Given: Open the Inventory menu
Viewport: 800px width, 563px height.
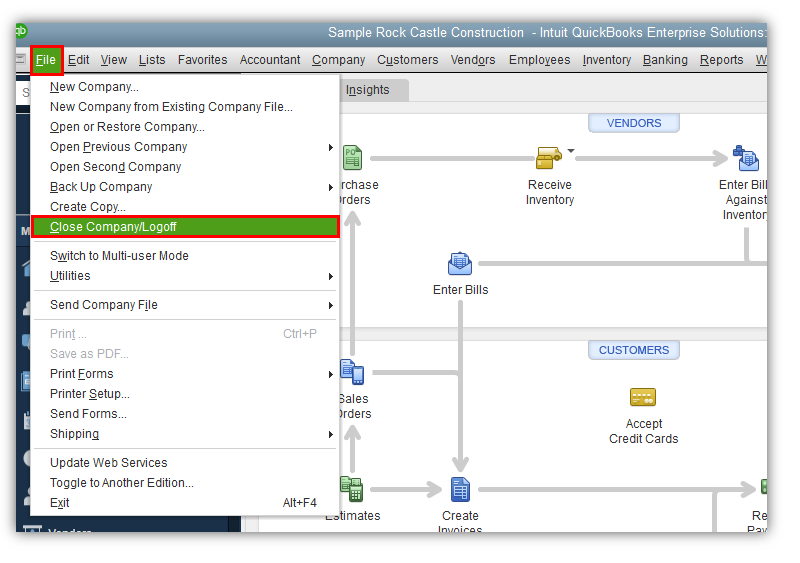Looking at the screenshot, I should click(x=607, y=60).
